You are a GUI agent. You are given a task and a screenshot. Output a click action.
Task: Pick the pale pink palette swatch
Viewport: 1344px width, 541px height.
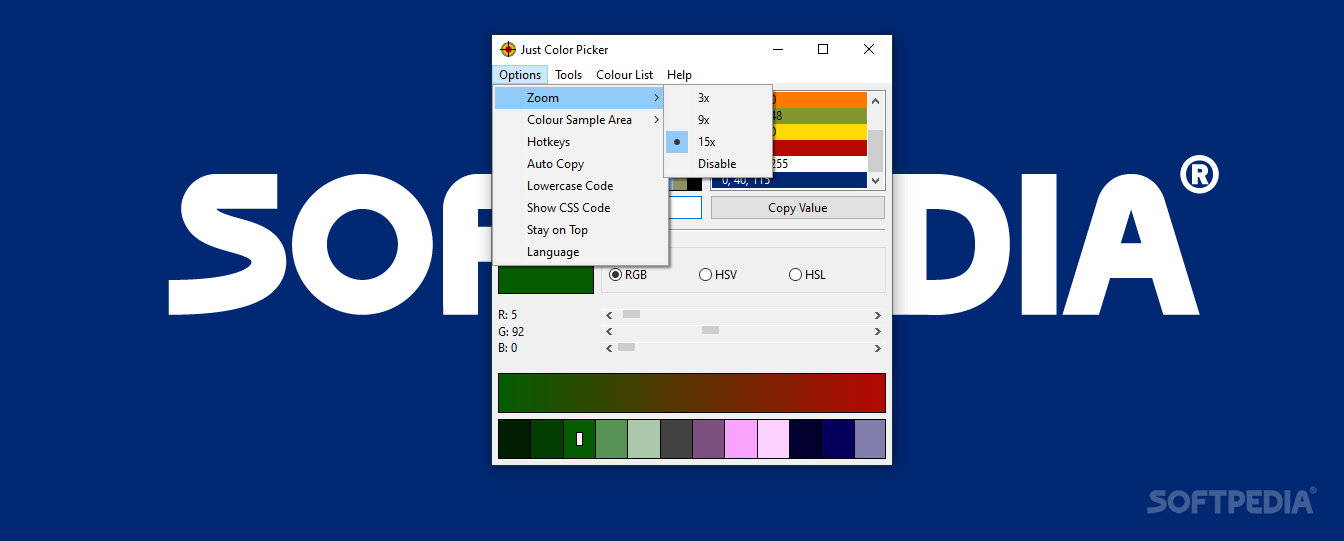coord(773,439)
